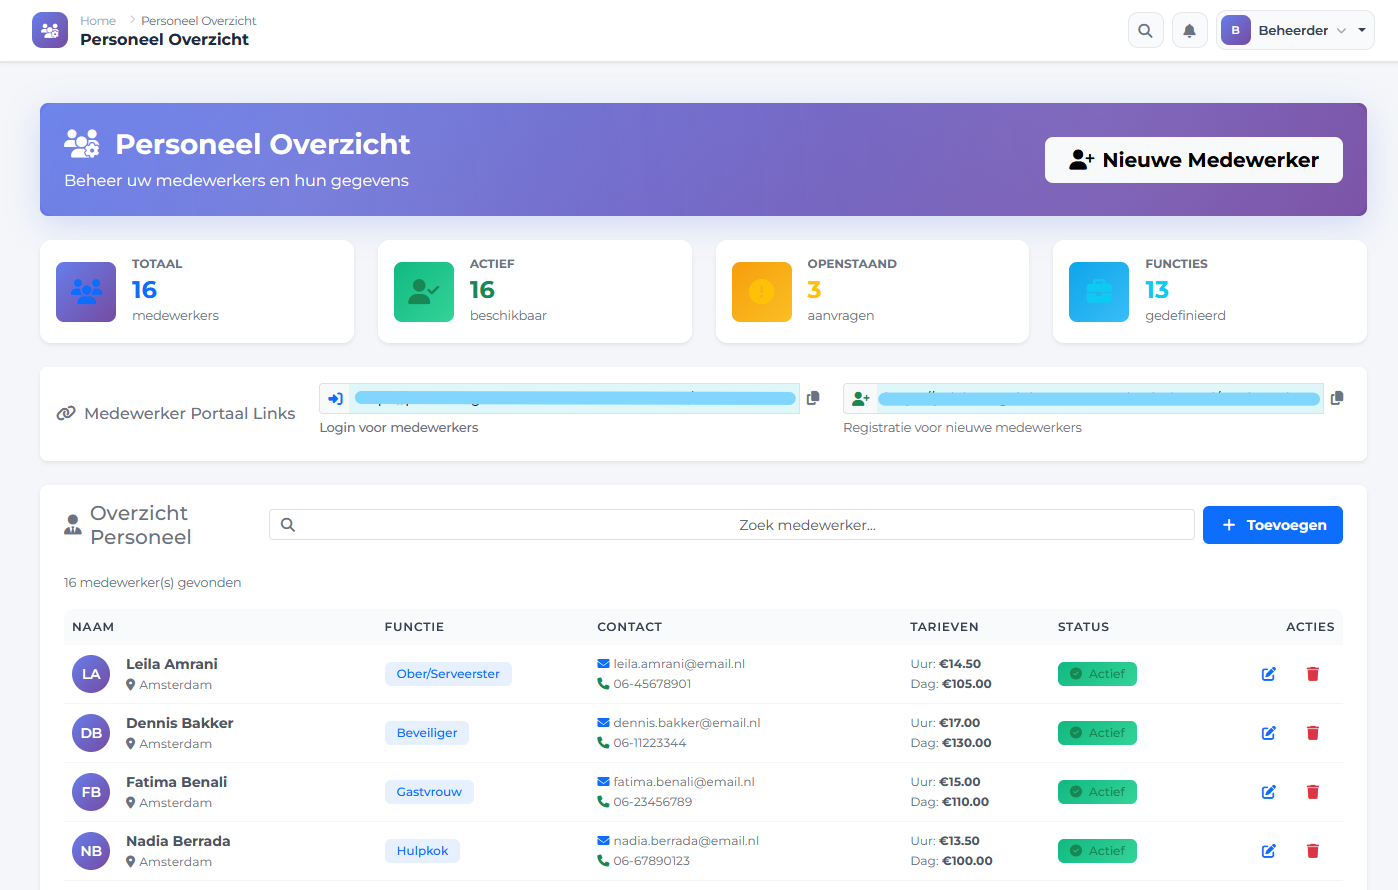Click the app logo icon in header
The height and width of the screenshot is (890, 1398).
(50, 31)
